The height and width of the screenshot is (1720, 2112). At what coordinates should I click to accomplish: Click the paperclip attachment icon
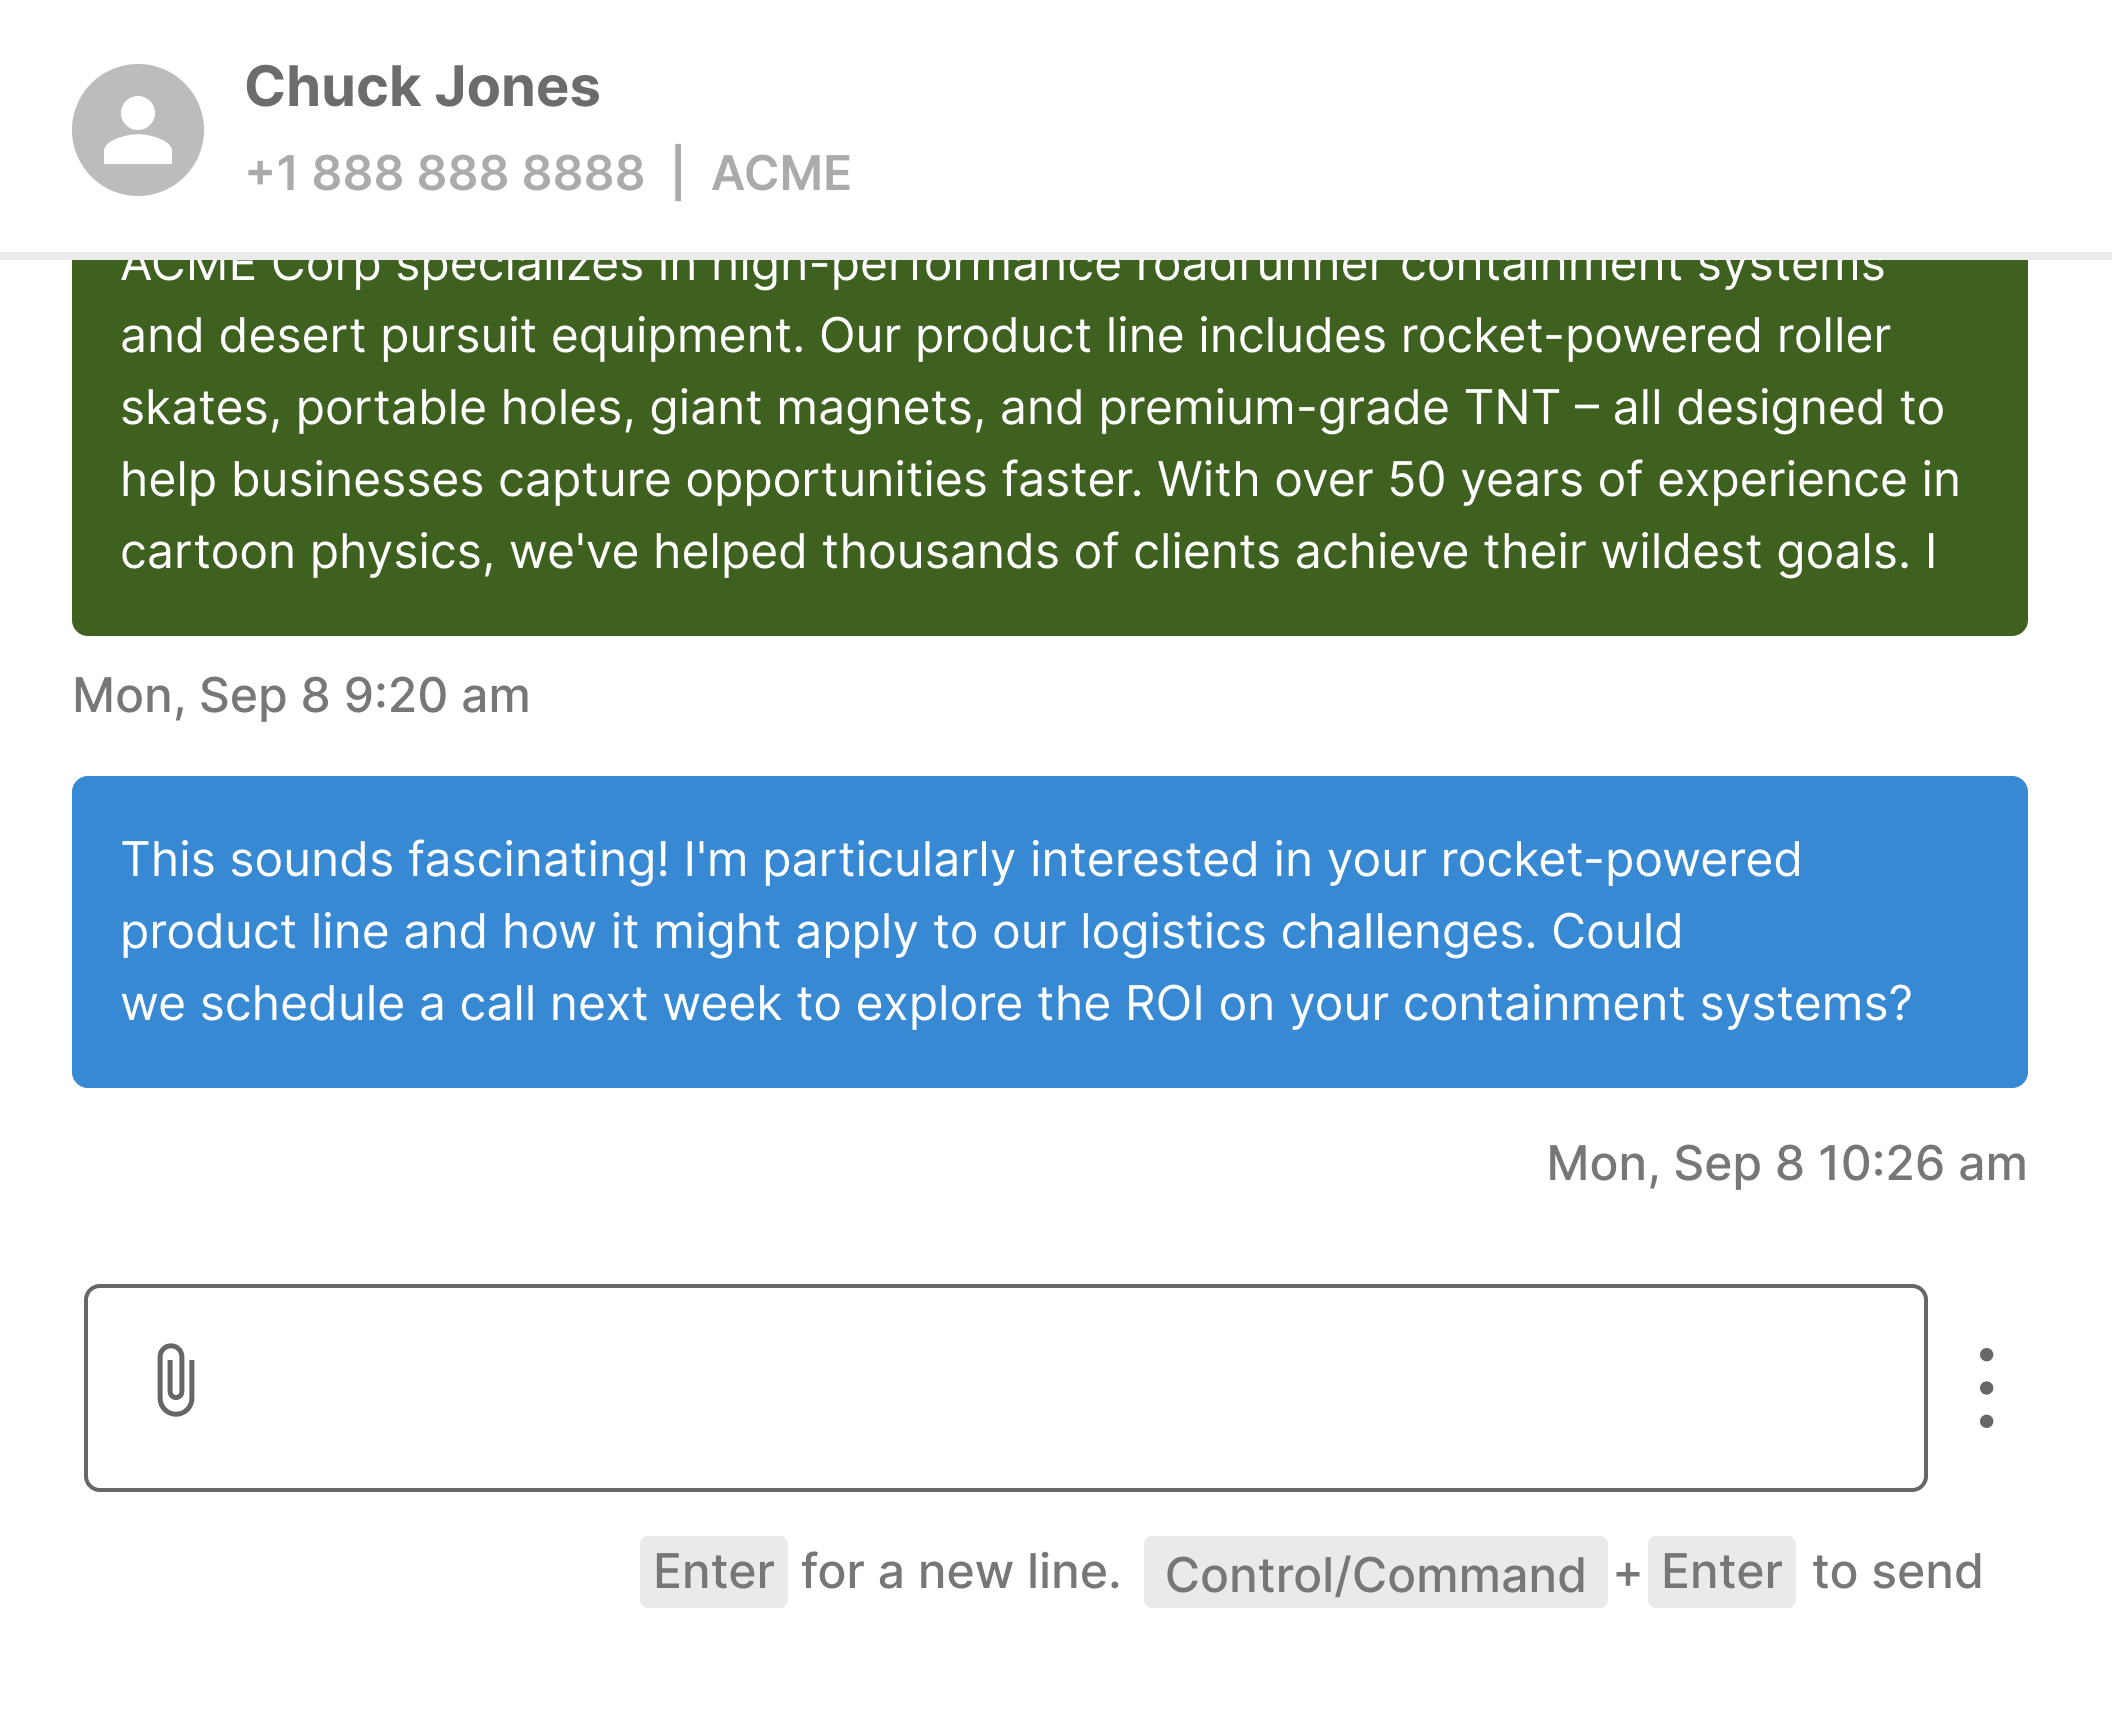176,1380
